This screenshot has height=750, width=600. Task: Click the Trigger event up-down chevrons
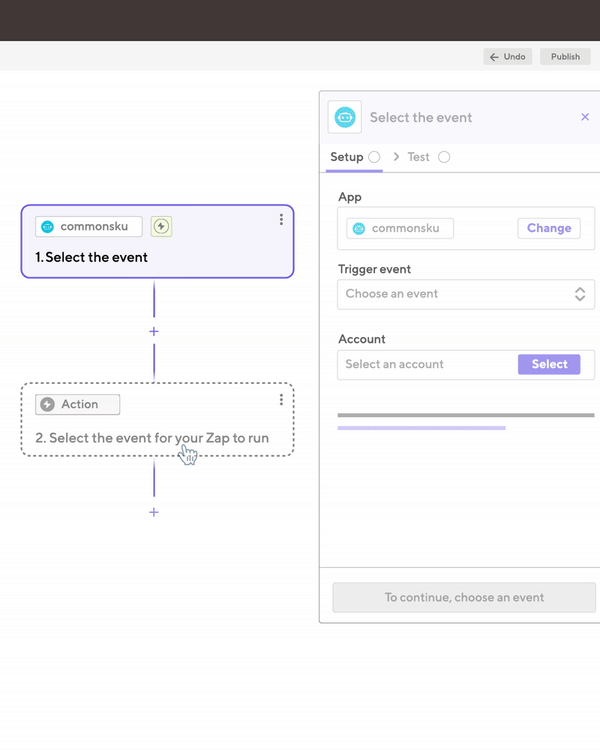580,294
